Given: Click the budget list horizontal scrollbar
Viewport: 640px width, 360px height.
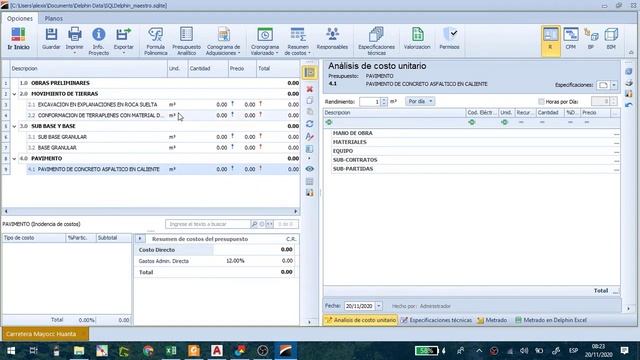Looking at the screenshot, I should pyautogui.click(x=151, y=211).
